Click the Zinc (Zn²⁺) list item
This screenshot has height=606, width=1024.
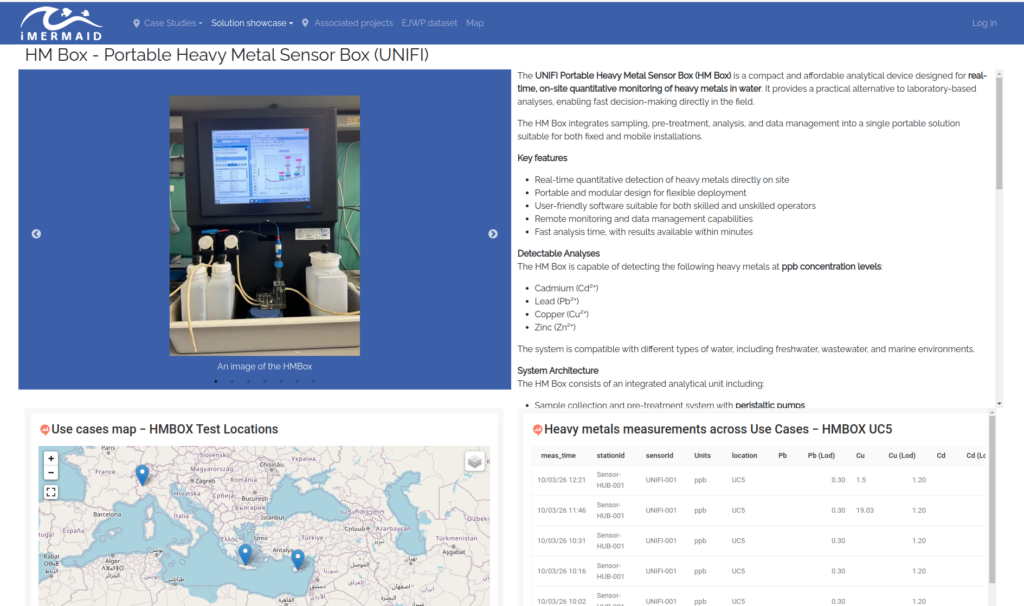[555, 327]
